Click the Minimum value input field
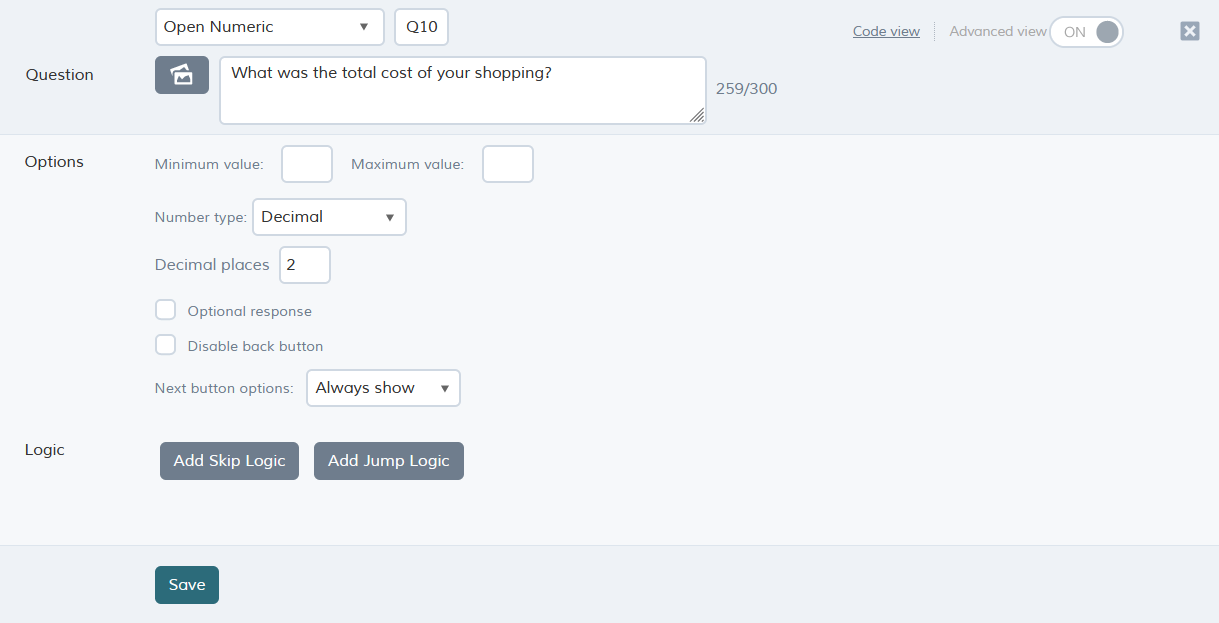 pos(307,164)
